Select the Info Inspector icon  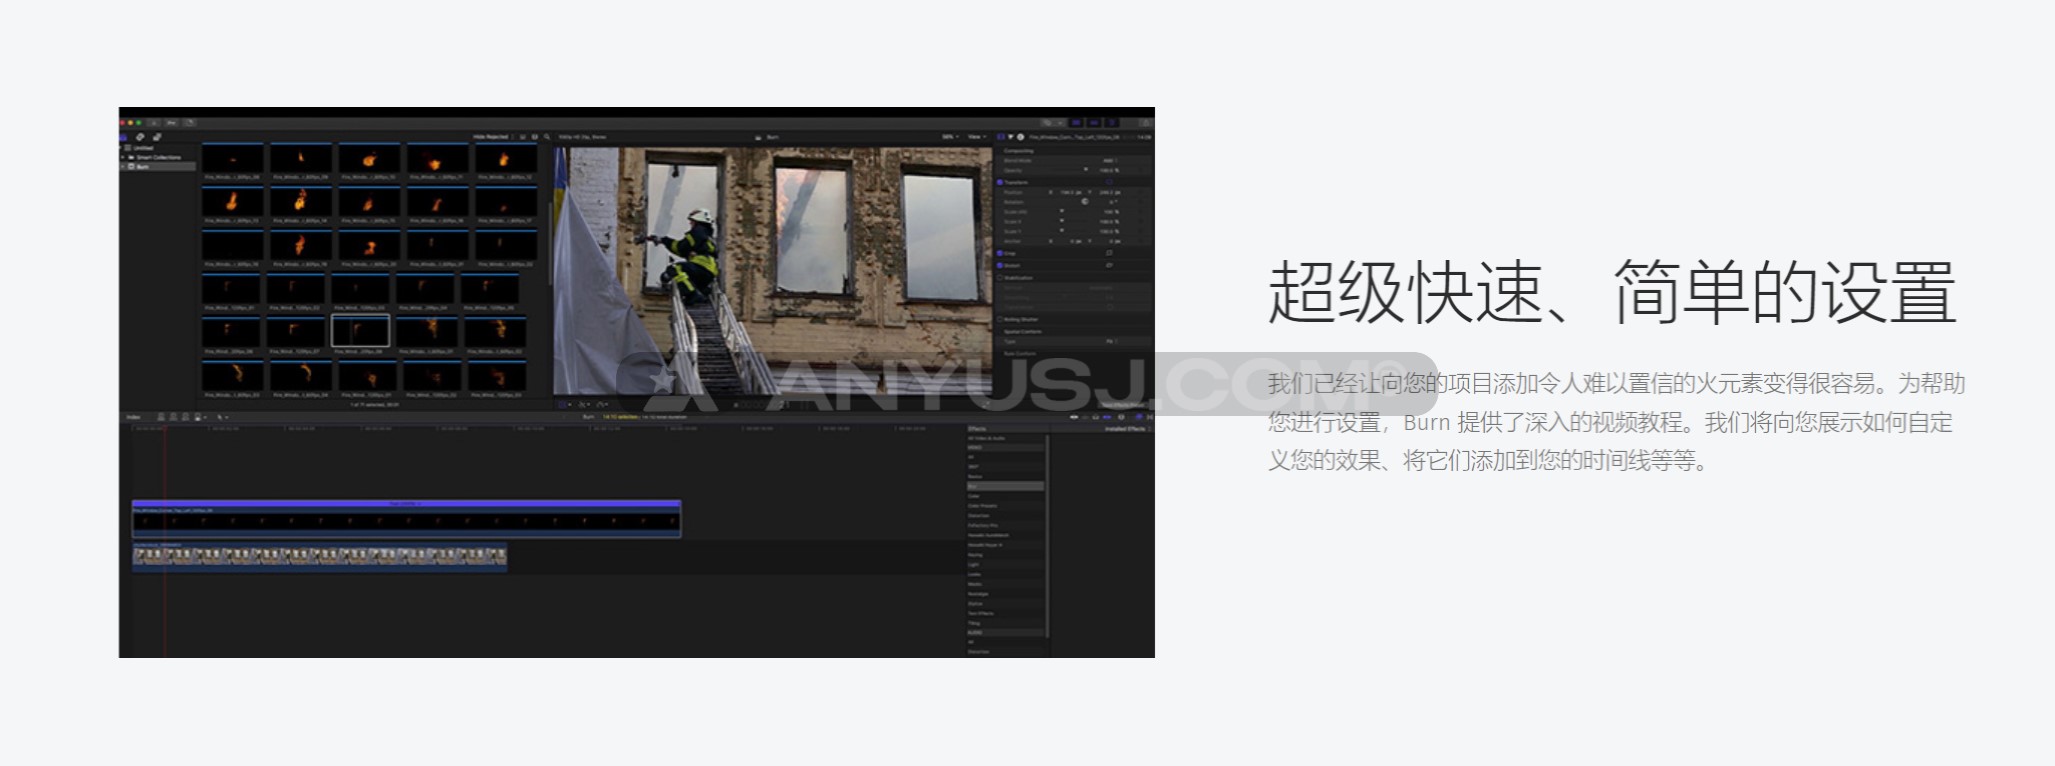click(x=1020, y=137)
